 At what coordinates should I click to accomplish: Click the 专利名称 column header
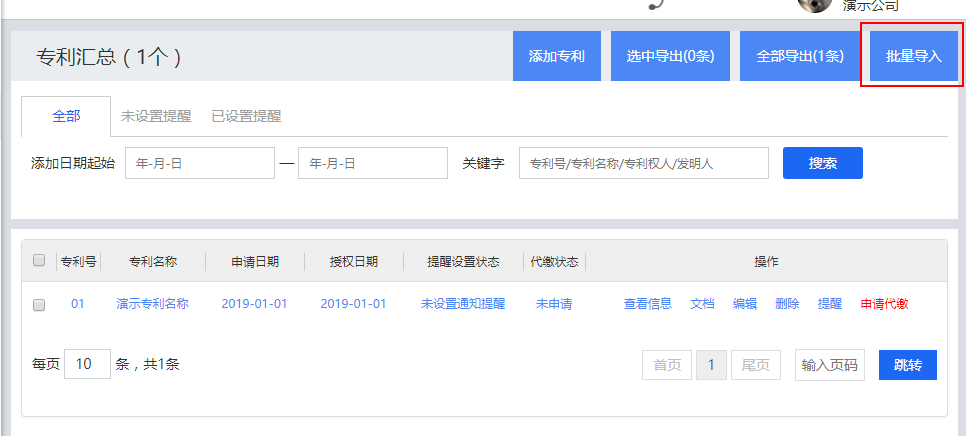(153, 262)
